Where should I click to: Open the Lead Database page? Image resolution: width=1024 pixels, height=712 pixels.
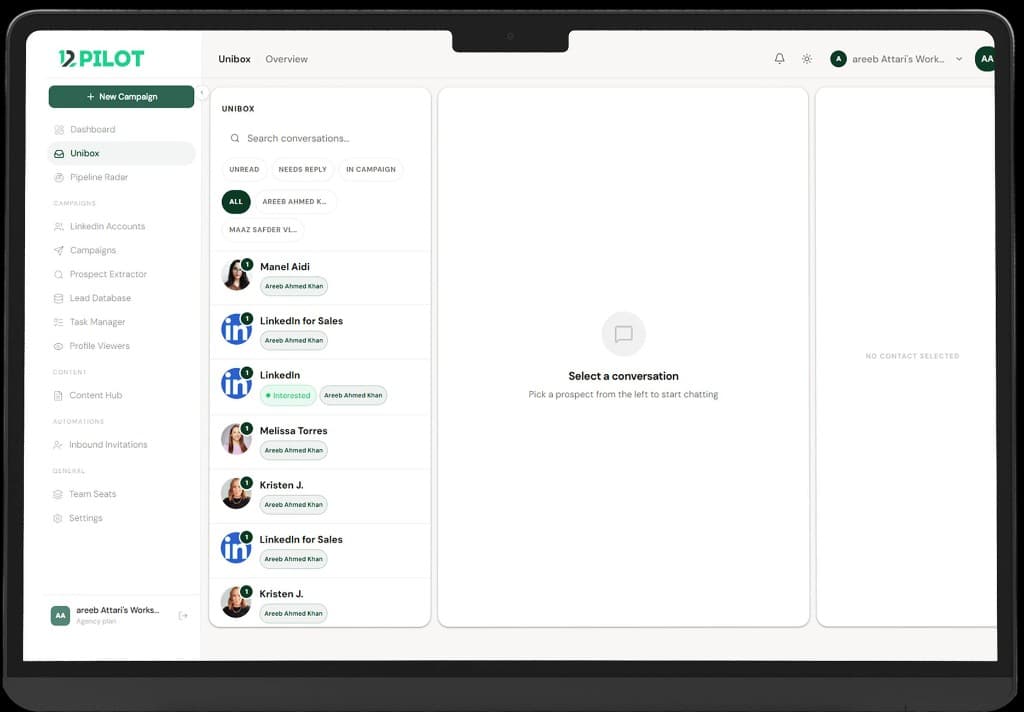point(121,298)
